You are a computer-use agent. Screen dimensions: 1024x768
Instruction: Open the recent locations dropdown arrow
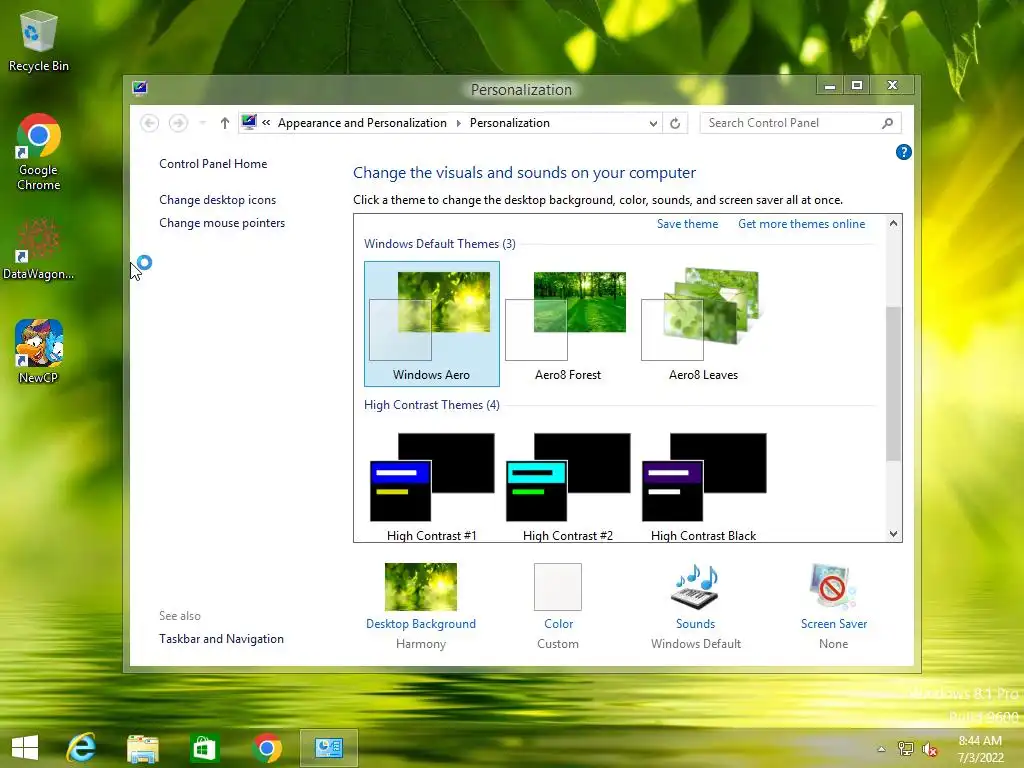coord(202,123)
